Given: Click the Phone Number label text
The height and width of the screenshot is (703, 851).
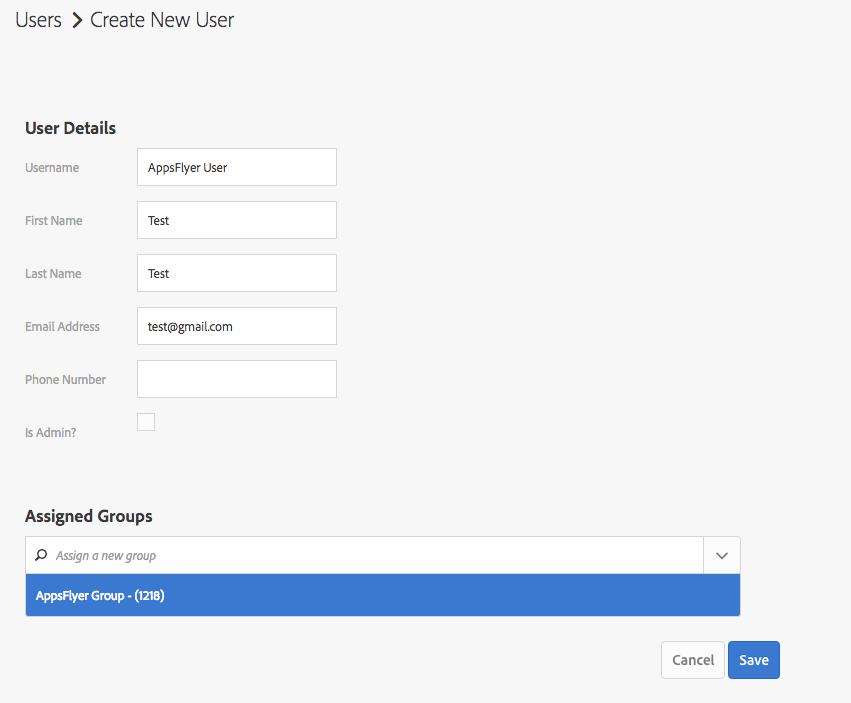Looking at the screenshot, I should point(65,380).
